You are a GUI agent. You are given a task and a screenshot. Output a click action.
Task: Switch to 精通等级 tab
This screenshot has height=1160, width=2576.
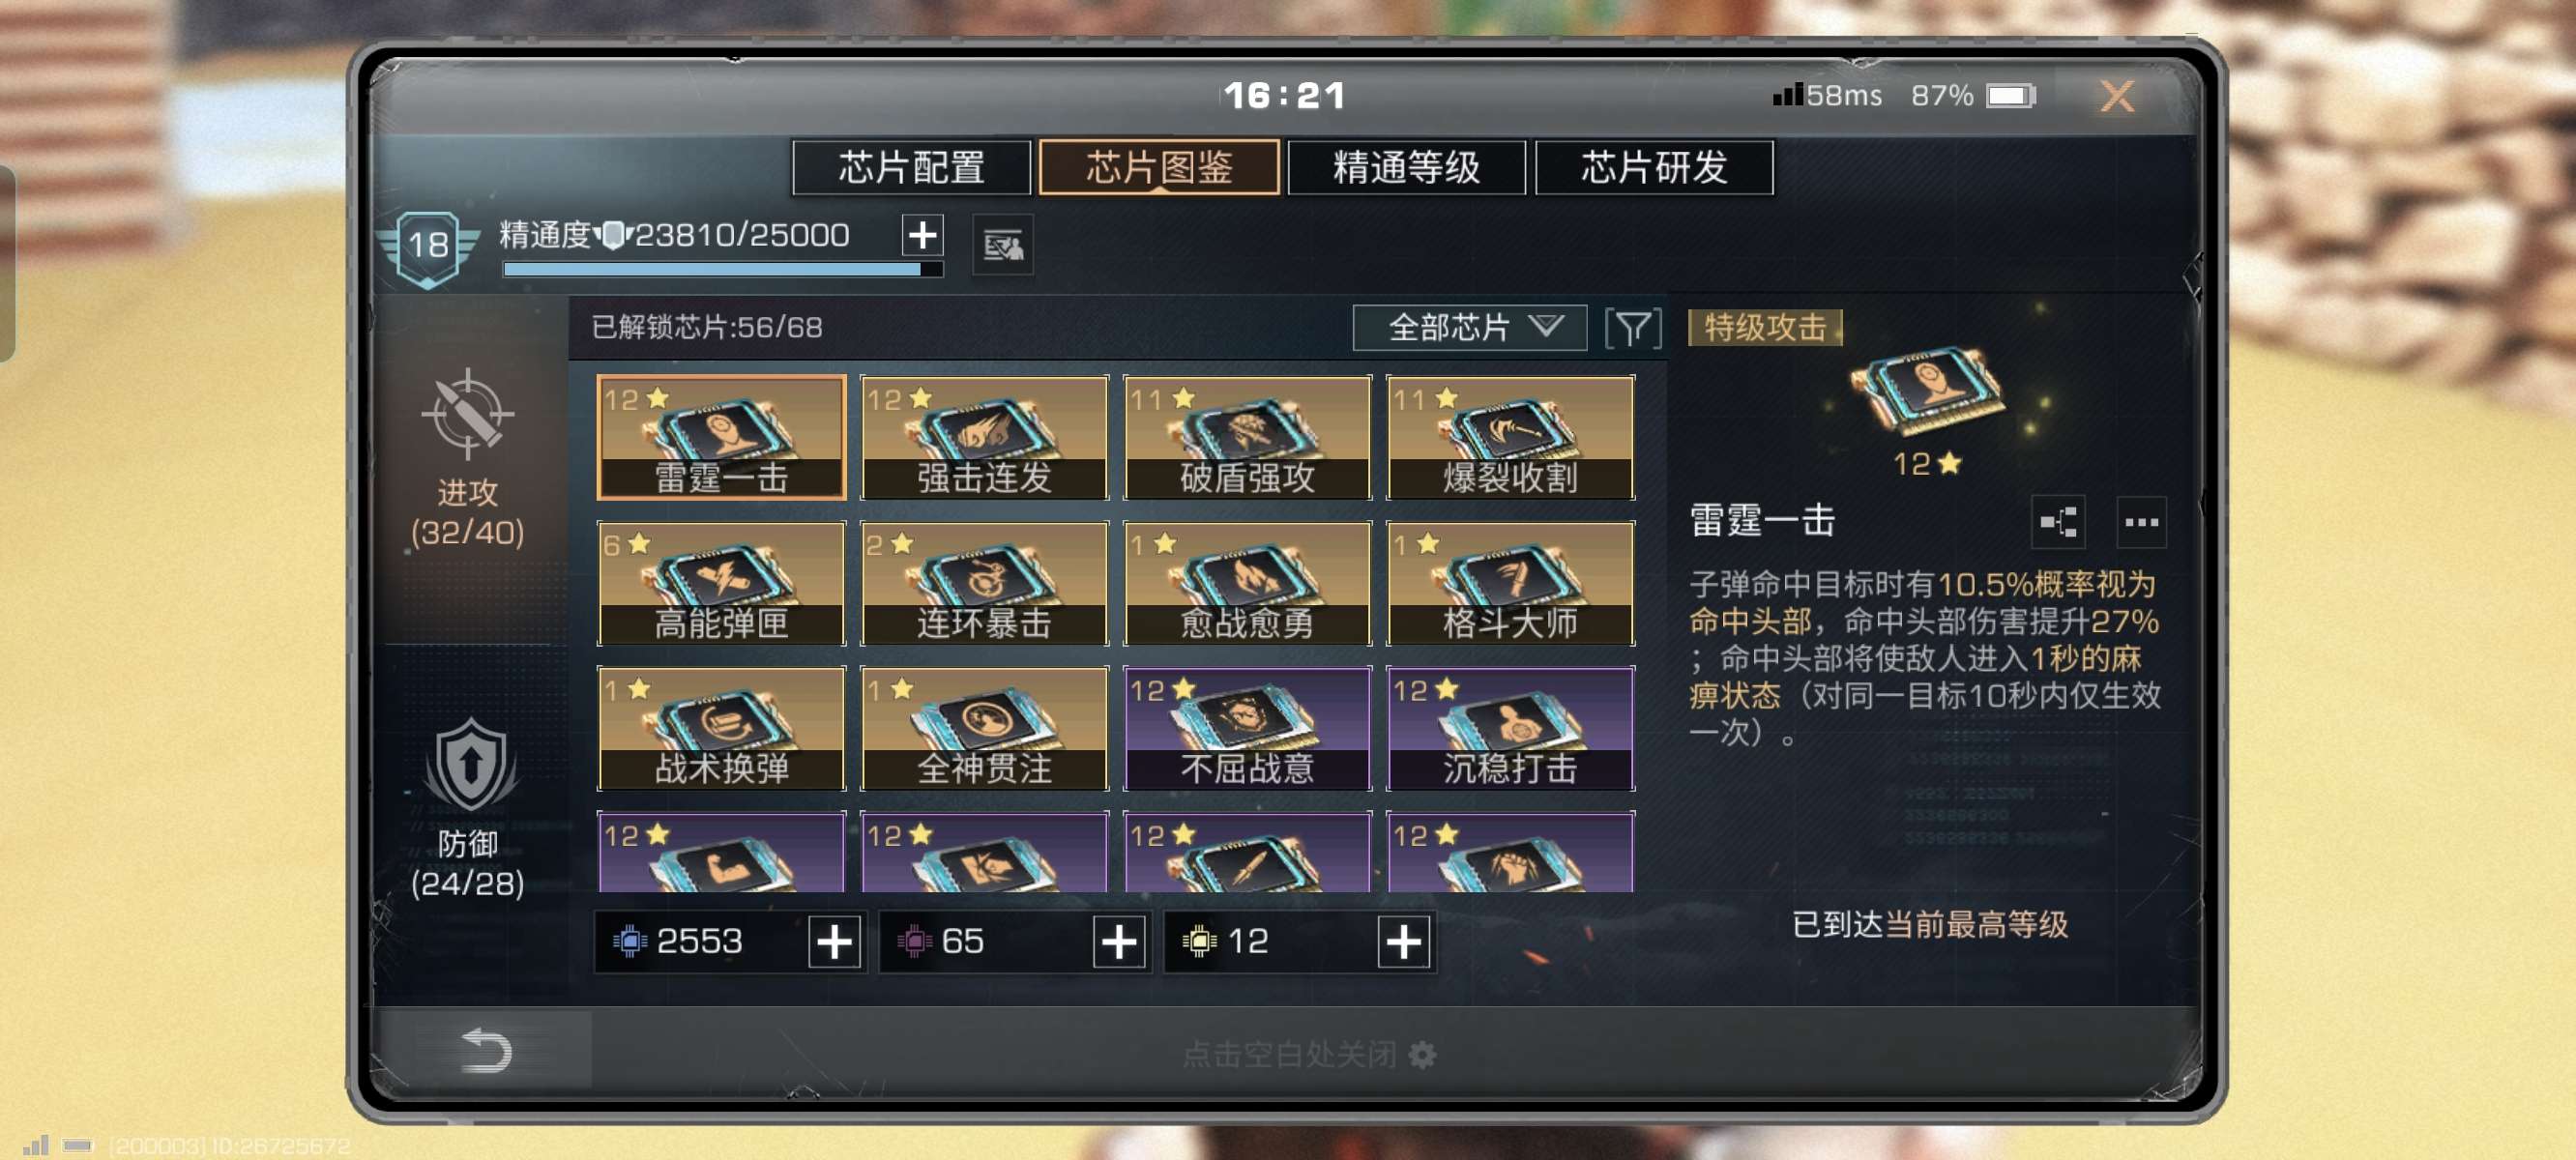pyautogui.click(x=1406, y=167)
